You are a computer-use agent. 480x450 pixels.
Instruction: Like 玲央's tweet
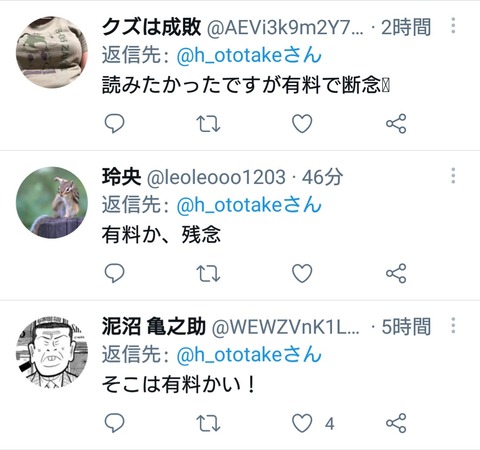coord(302,273)
